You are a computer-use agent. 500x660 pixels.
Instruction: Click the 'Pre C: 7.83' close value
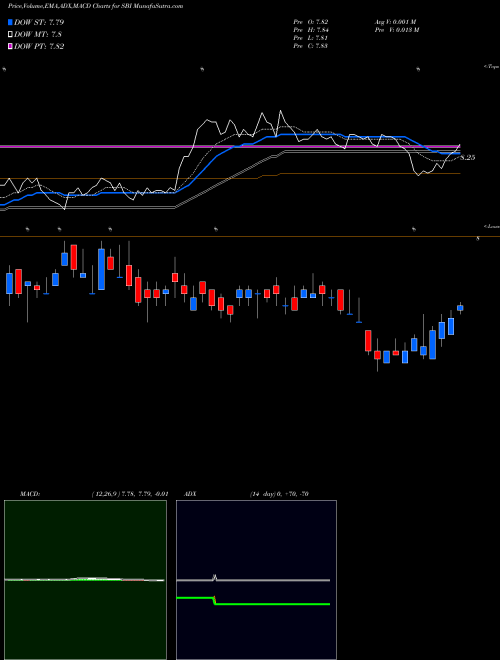click(x=311, y=46)
